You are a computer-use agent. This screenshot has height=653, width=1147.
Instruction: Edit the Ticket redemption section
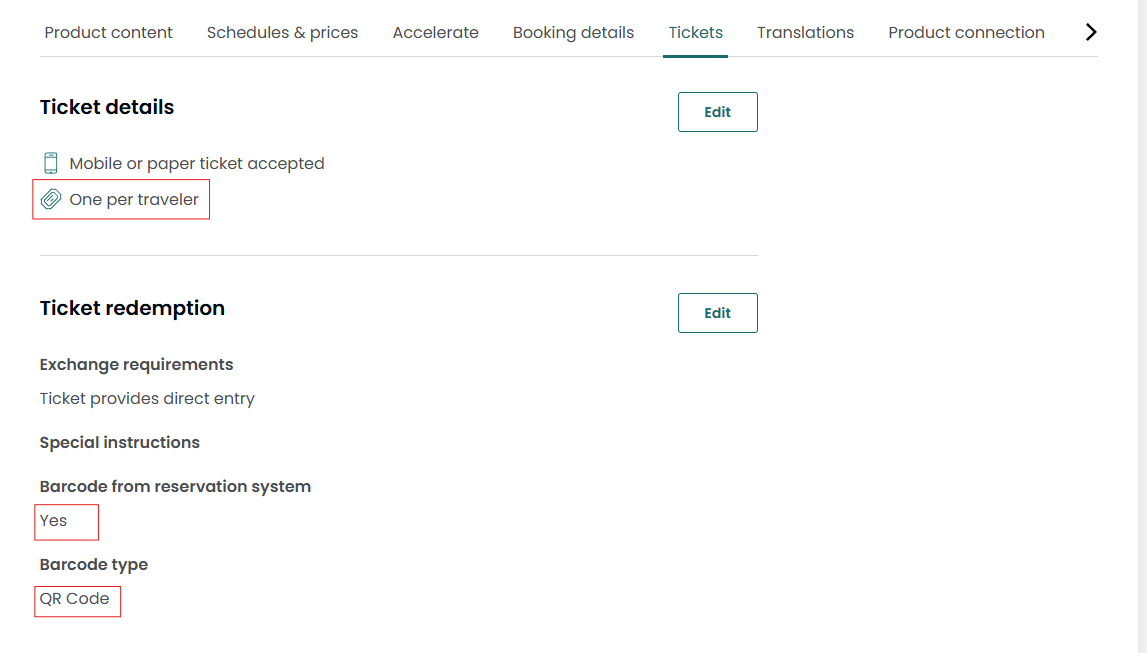717,313
